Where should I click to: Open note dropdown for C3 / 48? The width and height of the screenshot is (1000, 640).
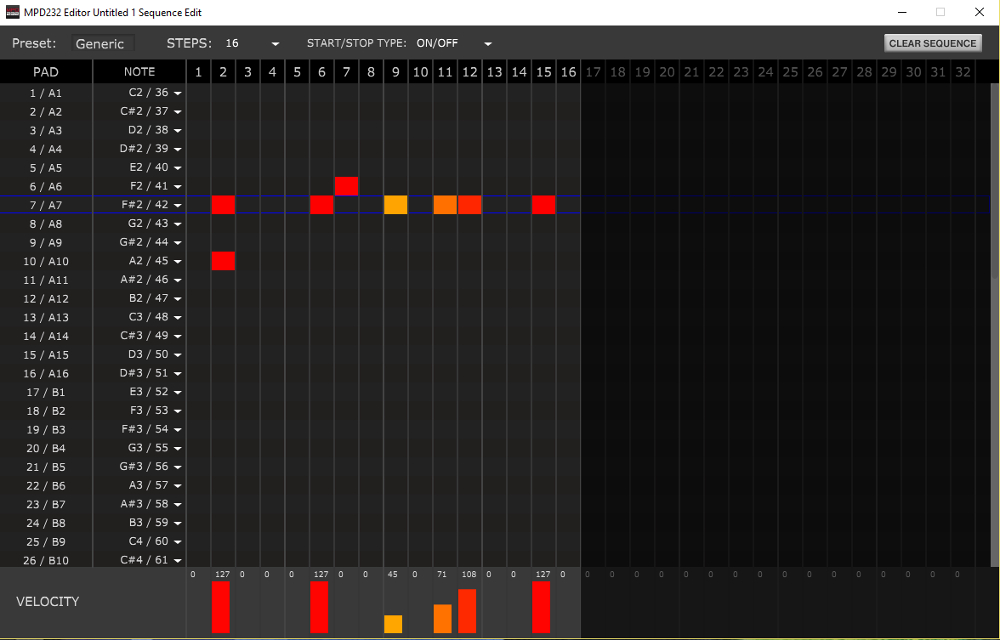coord(178,317)
